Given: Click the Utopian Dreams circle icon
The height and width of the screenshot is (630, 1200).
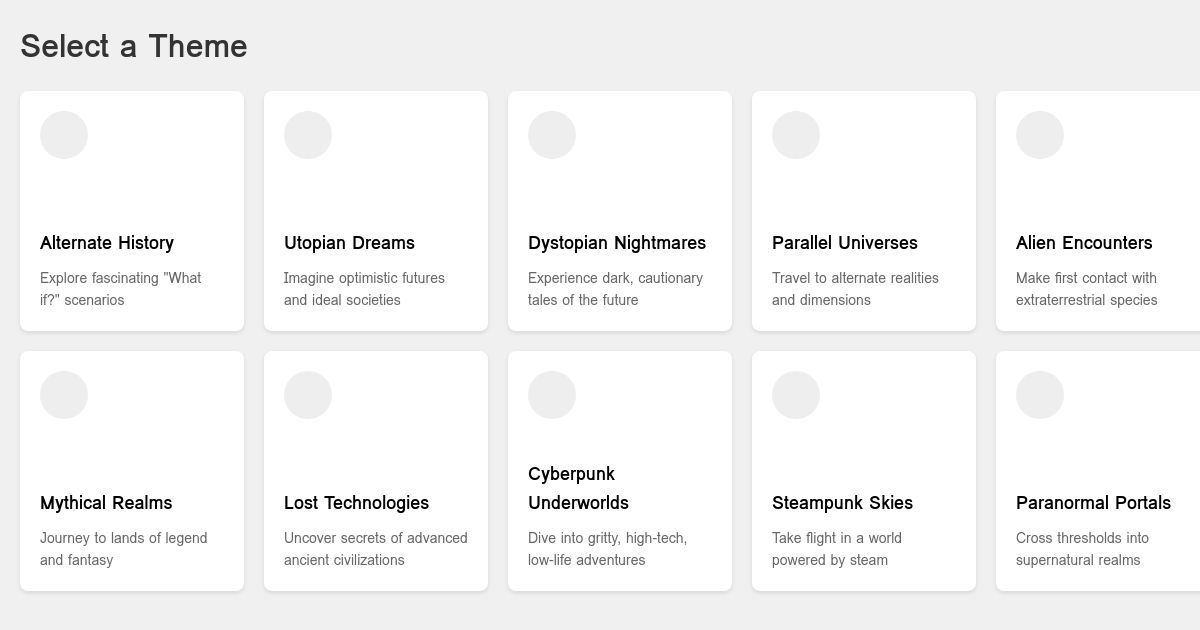Looking at the screenshot, I should tap(307, 134).
